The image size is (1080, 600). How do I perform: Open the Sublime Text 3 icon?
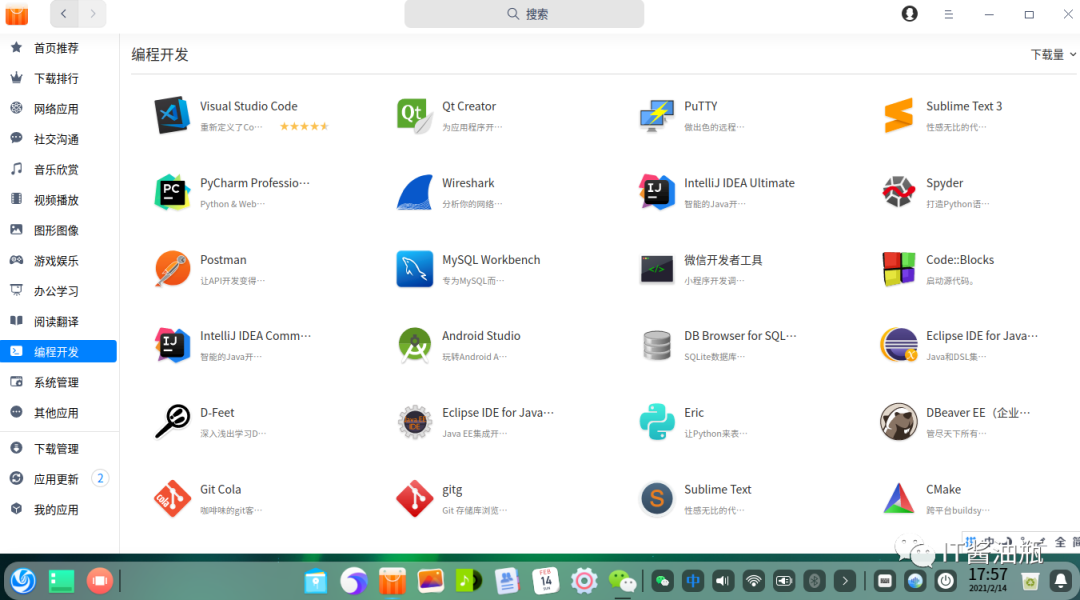pos(898,115)
